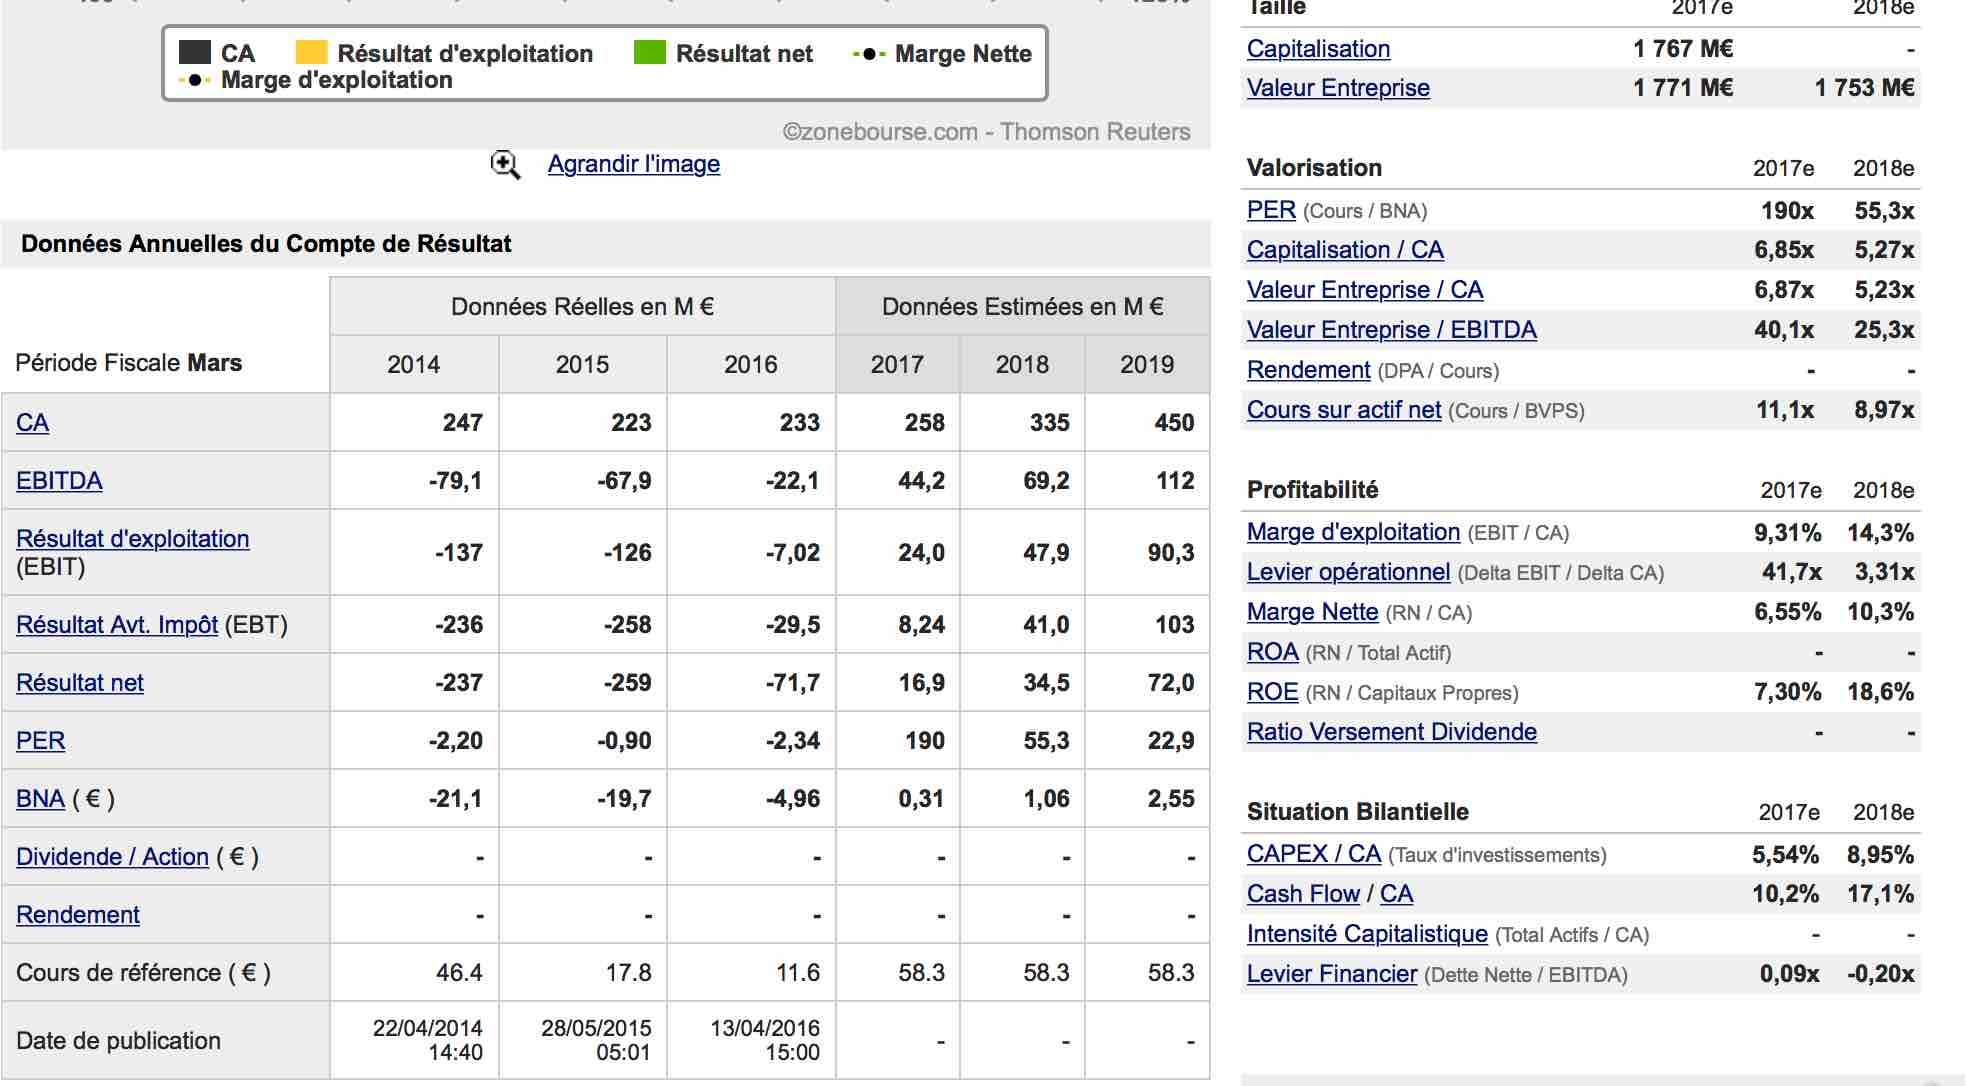This screenshot has height=1086, width=1978.
Task: Open Valeur Entreprise / EBITDA link
Action: tap(1391, 330)
